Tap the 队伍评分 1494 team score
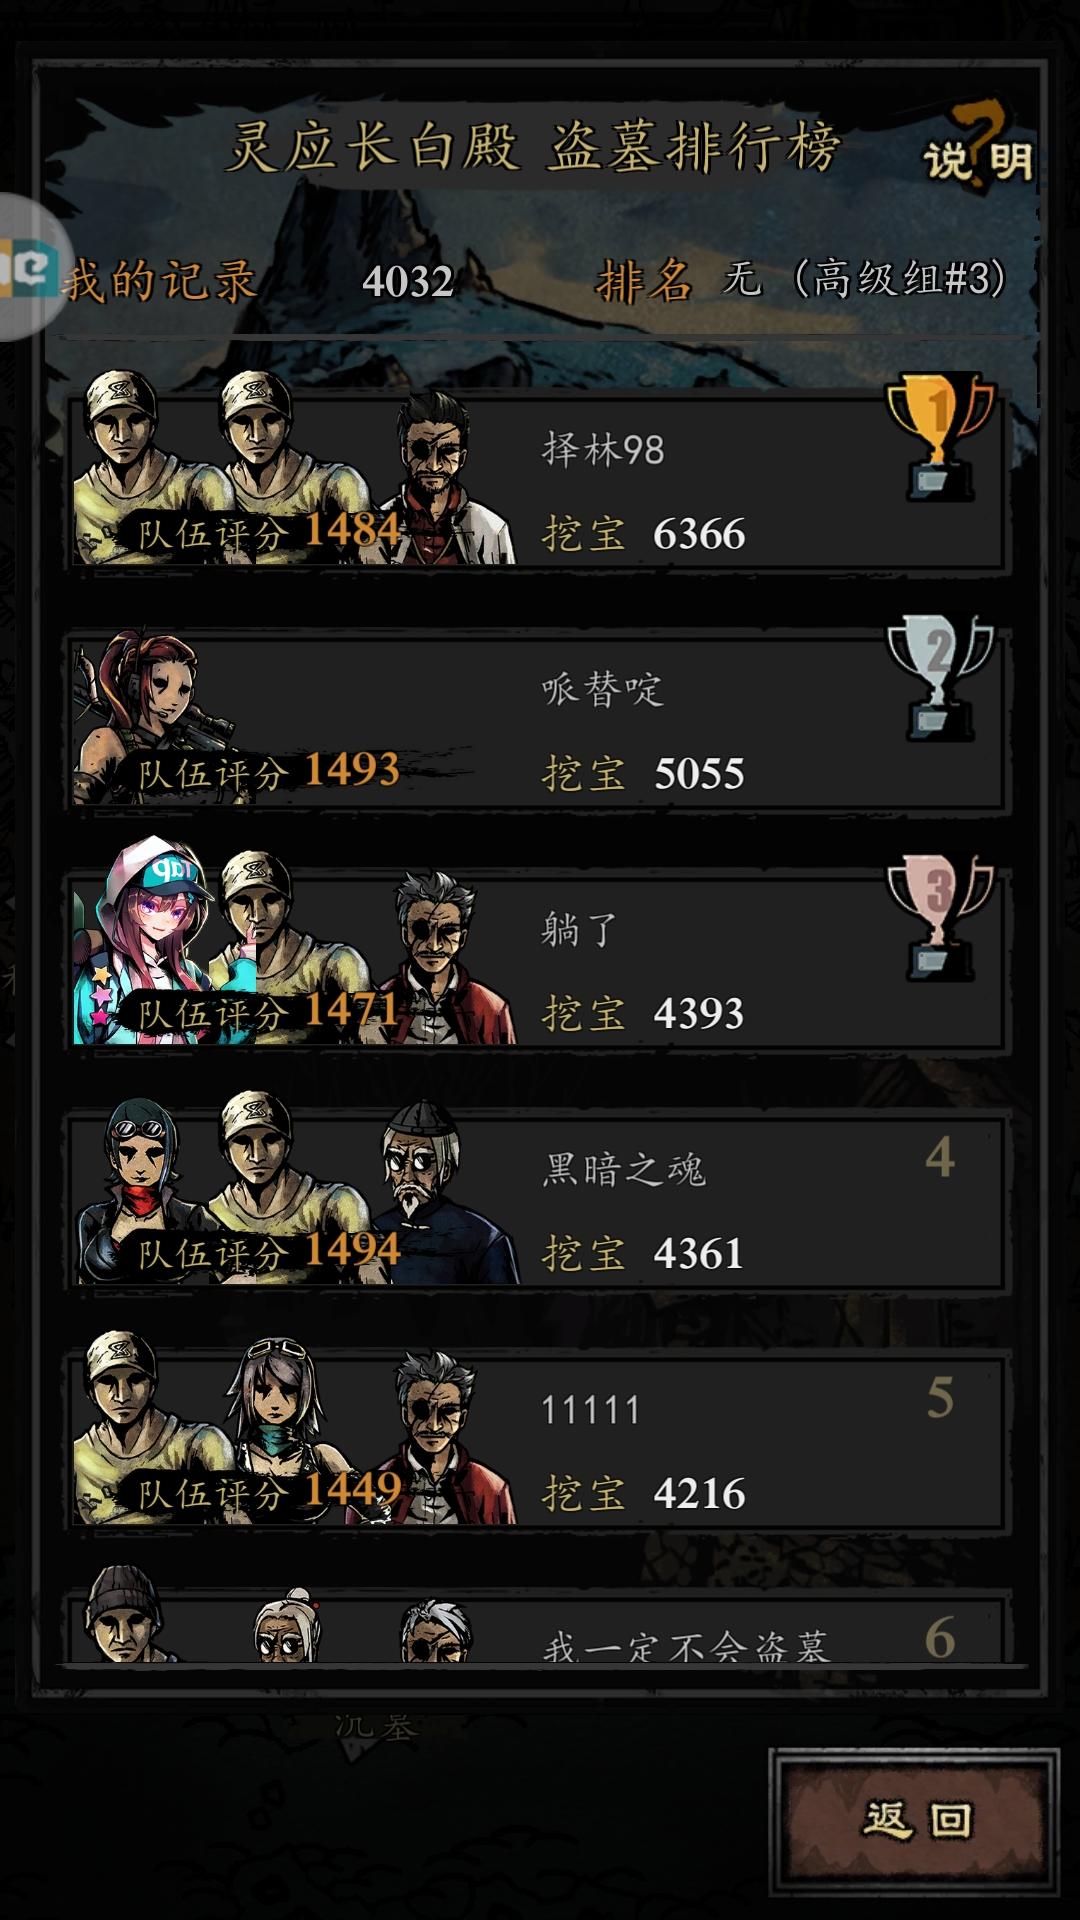This screenshot has height=1920, width=1080. click(x=268, y=1251)
